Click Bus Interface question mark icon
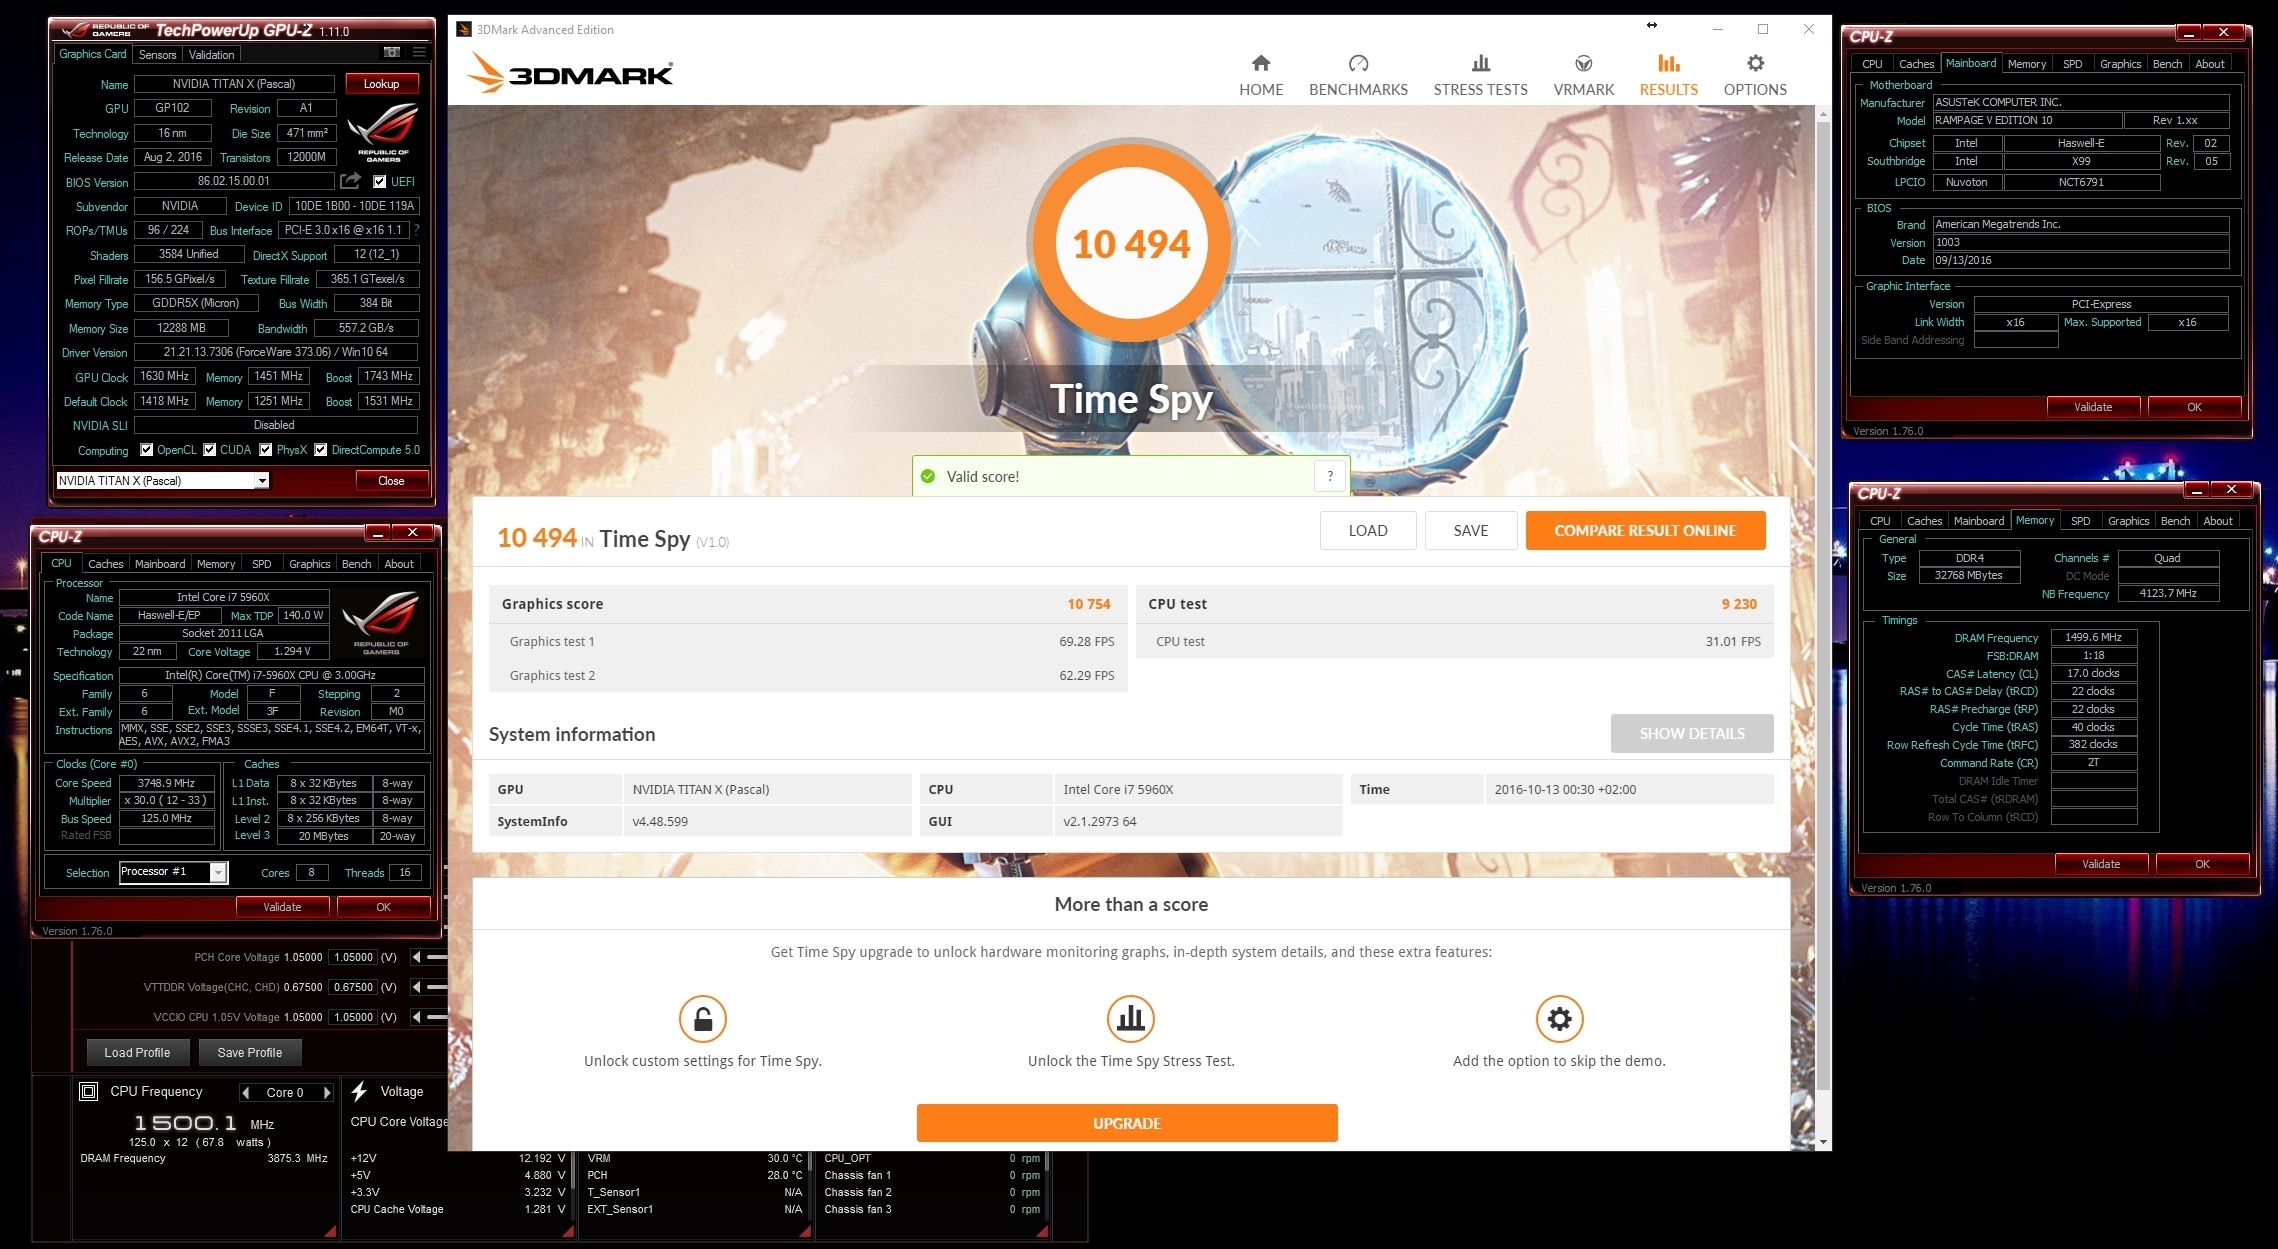 [417, 230]
